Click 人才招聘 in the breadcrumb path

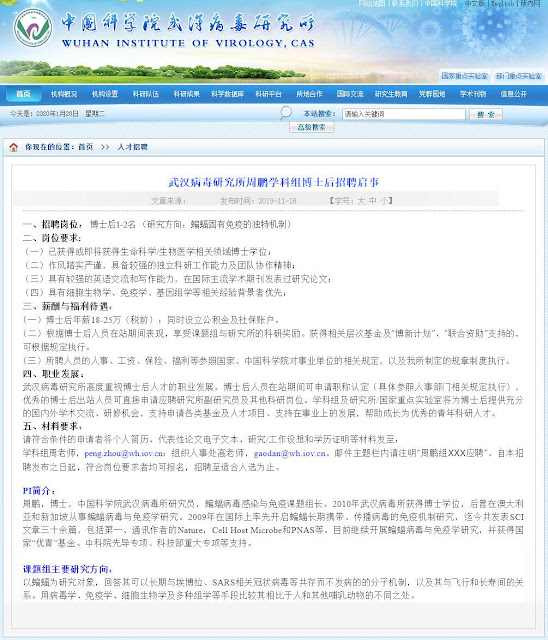point(132,147)
